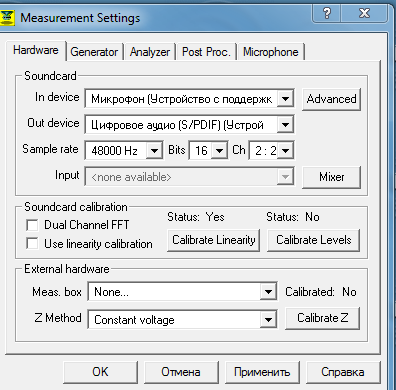Click the Микрофон In device field text
The height and width of the screenshot is (390, 396).
tap(181, 99)
